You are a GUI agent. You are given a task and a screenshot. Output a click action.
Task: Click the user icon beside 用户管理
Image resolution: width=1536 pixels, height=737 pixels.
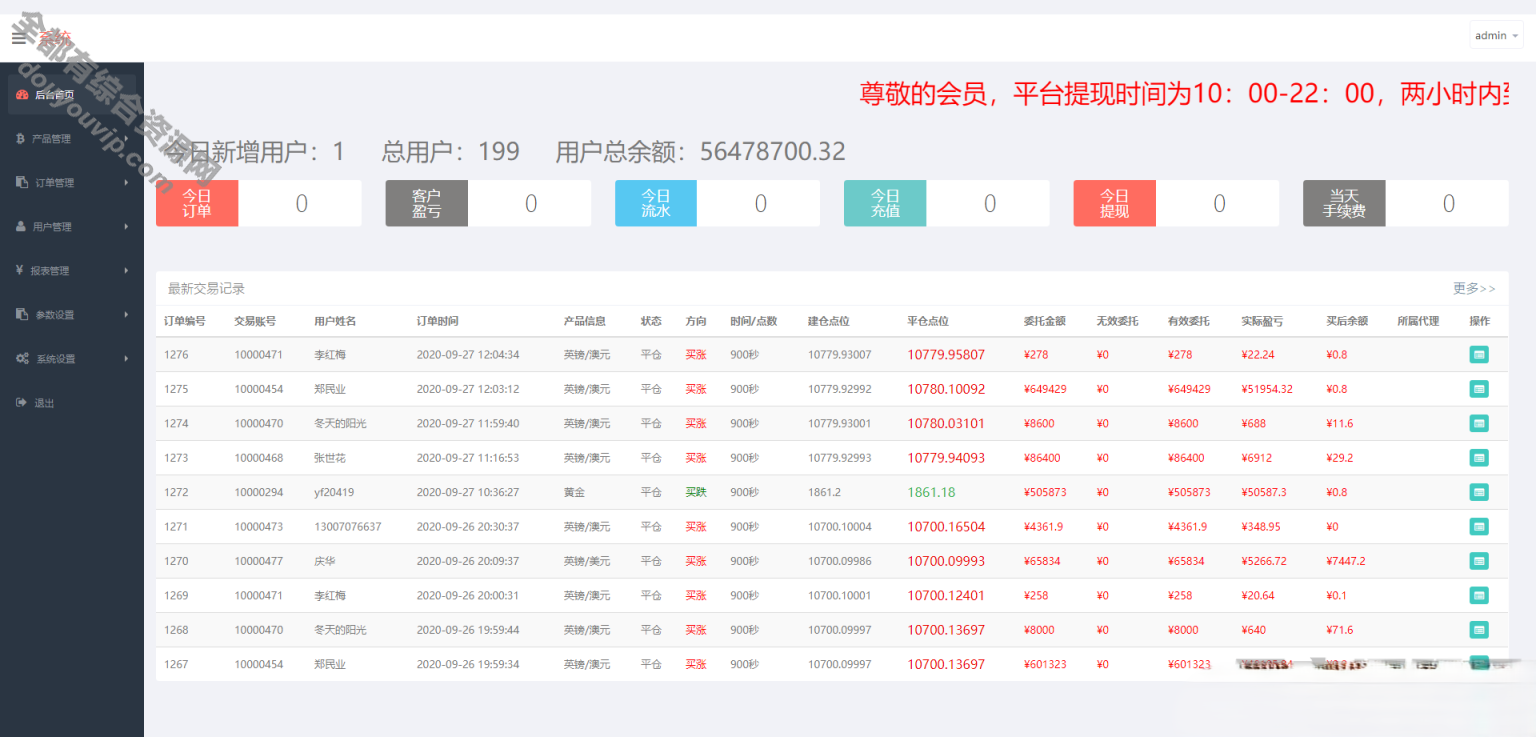21,226
